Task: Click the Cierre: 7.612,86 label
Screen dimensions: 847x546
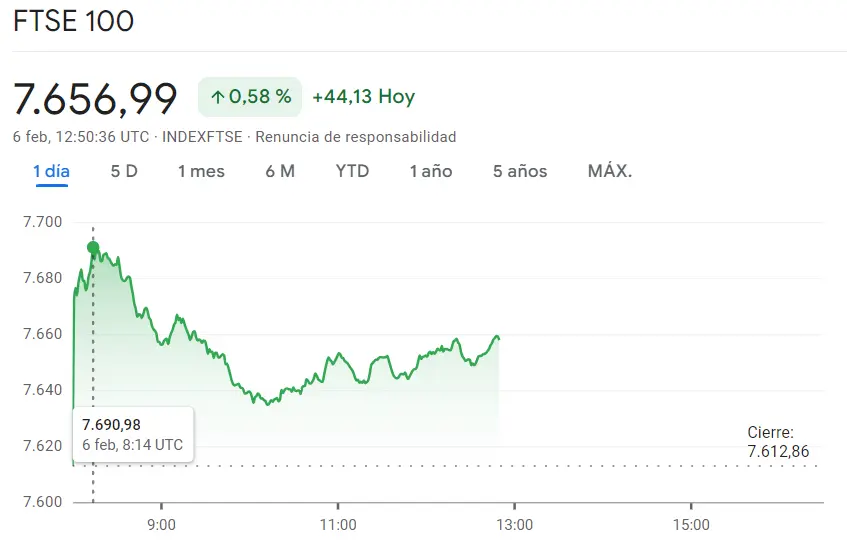Action: tap(777, 442)
